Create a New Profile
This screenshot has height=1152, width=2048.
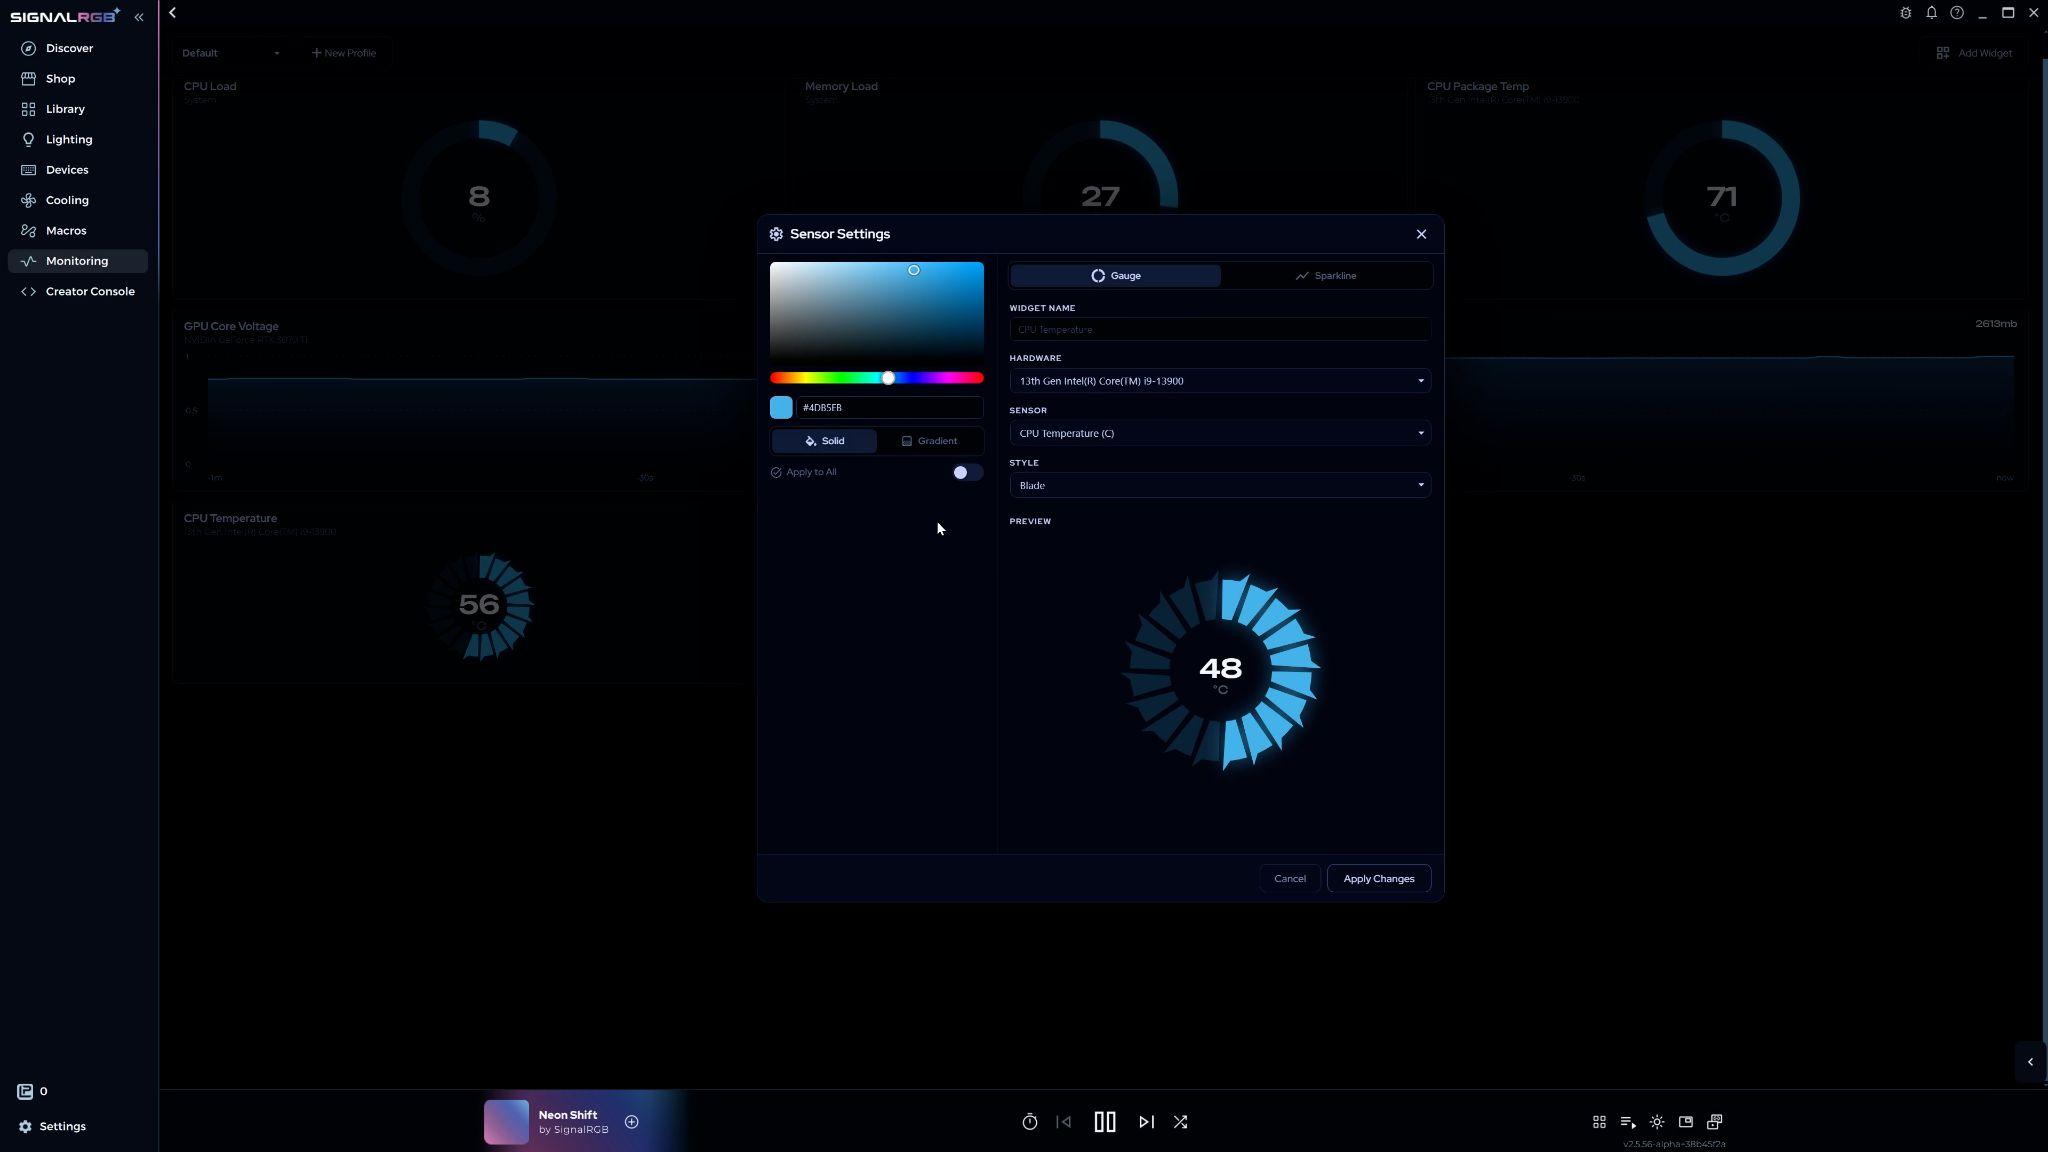click(x=344, y=53)
